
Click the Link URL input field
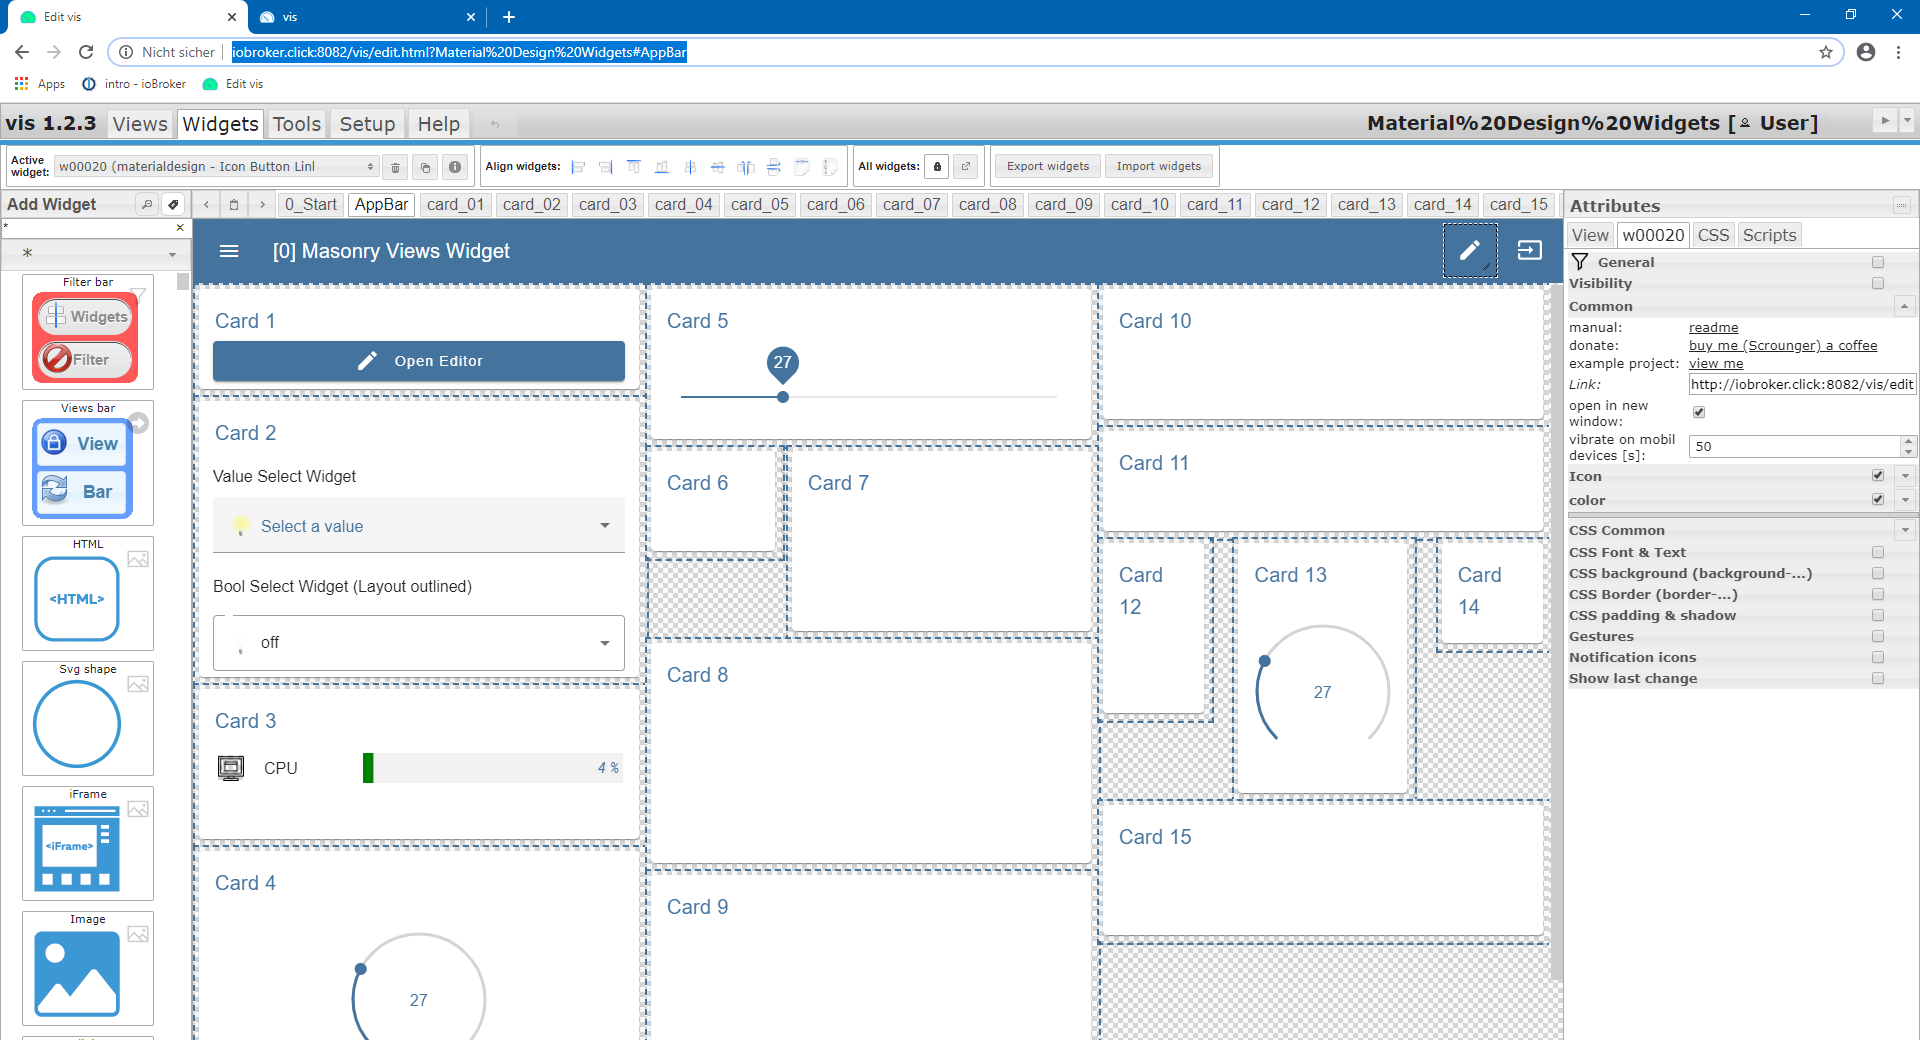1802,384
